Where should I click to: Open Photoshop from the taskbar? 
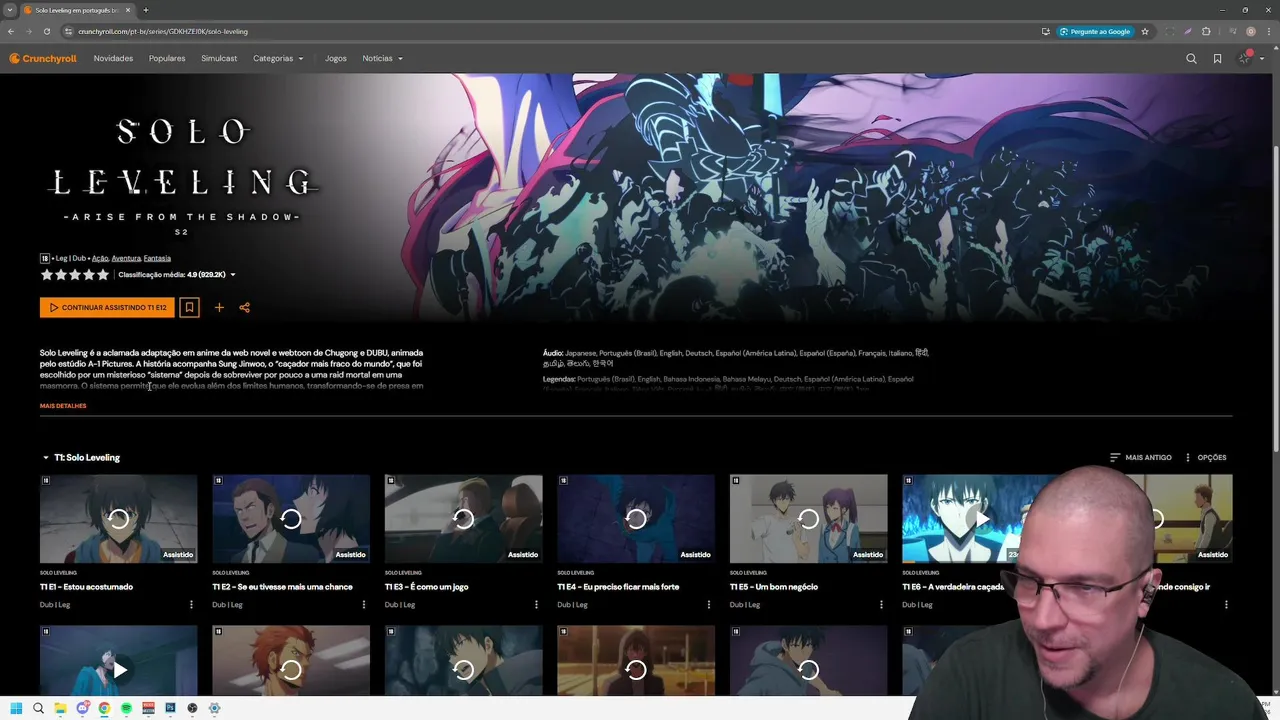[x=170, y=708]
